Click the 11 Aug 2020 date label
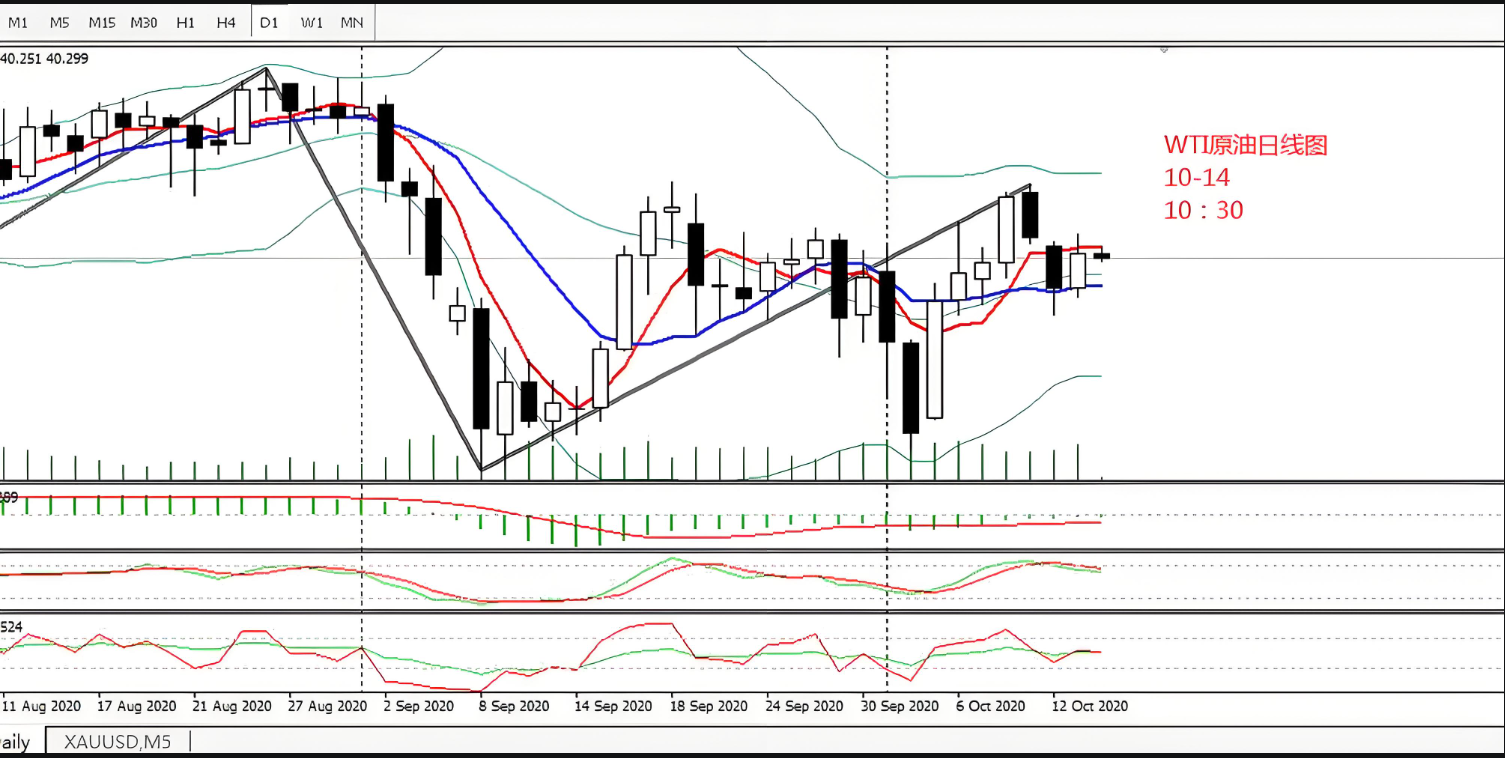1505x758 pixels. 40,706
